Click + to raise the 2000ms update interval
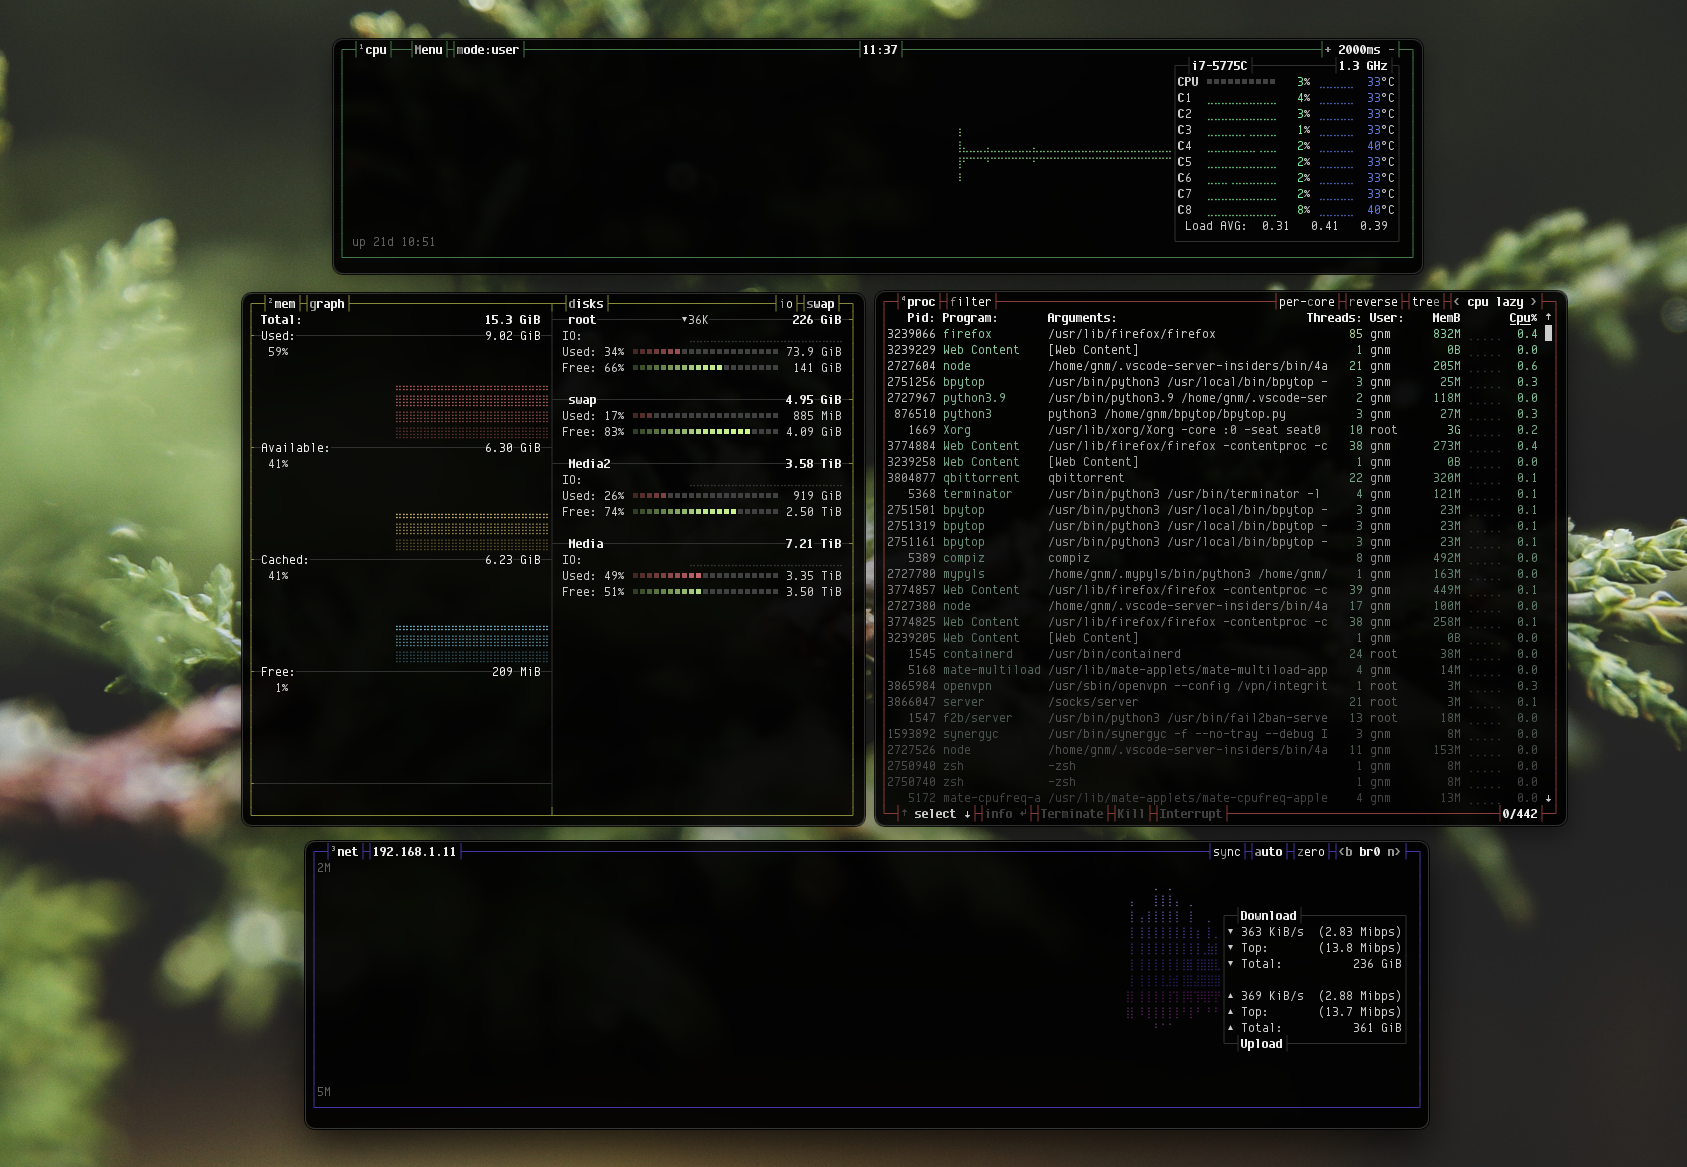1687x1167 pixels. (x=1329, y=49)
